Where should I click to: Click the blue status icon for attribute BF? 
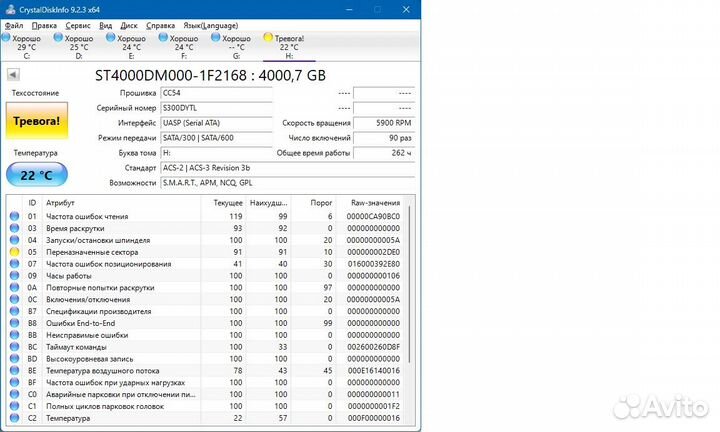15,382
